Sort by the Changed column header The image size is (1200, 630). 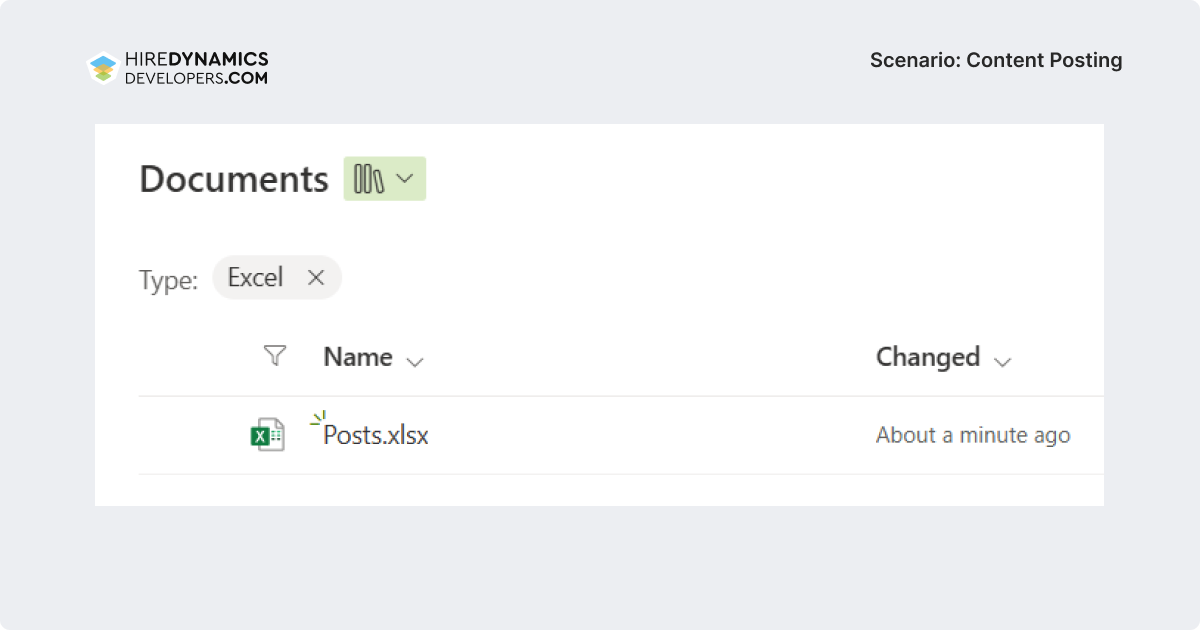coord(928,357)
